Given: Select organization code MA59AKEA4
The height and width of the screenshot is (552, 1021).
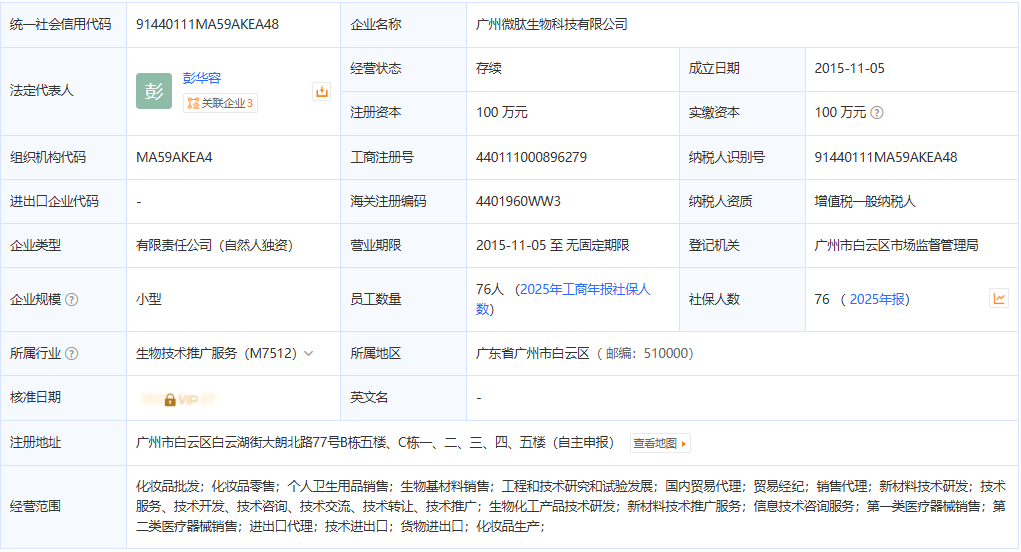Looking at the screenshot, I should [x=174, y=158].
